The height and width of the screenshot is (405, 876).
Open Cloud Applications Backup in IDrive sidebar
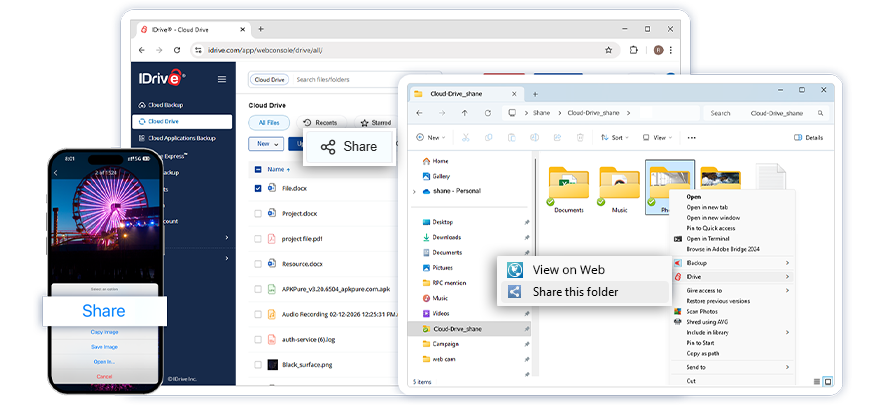(x=177, y=138)
